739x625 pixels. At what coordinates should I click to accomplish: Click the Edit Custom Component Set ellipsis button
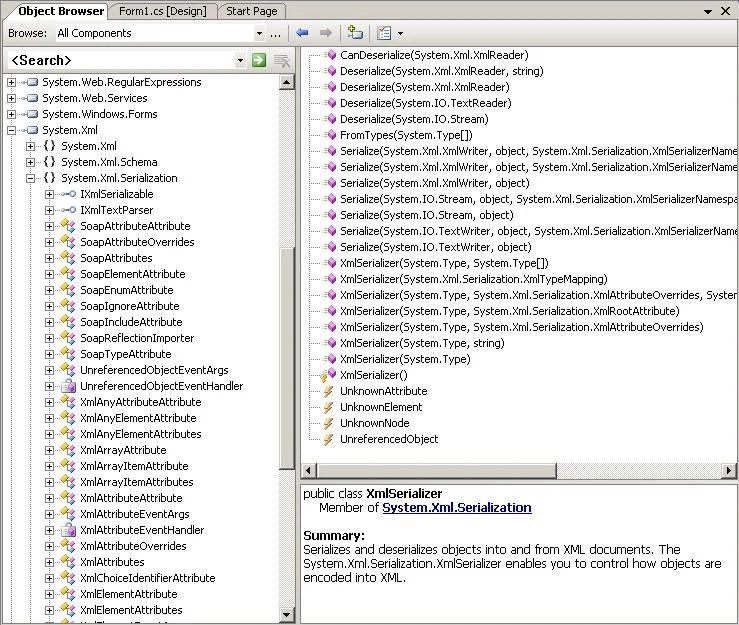pyautogui.click(x=275, y=33)
